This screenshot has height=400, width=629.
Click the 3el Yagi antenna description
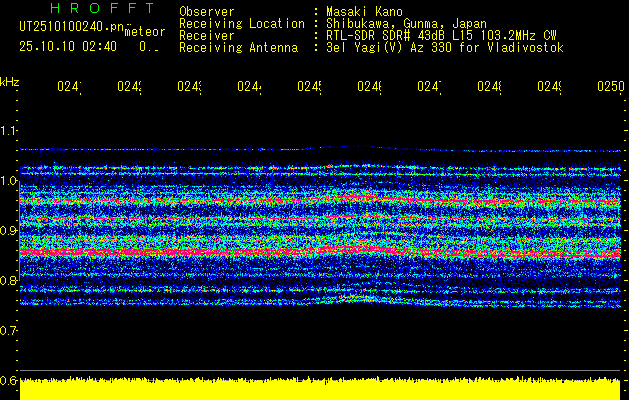point(444,47)
